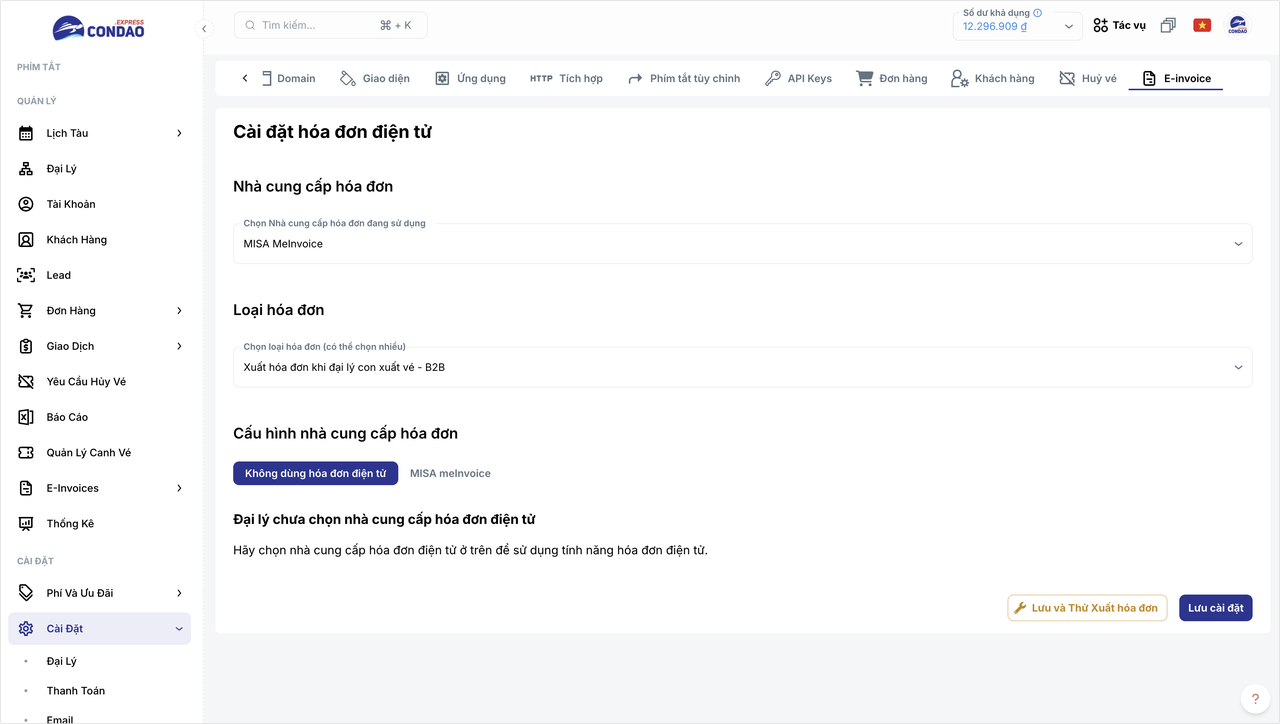Click the Vietnamese flag language icon
Viewport: 1280px width, 724px height.
coord(1202,25)
